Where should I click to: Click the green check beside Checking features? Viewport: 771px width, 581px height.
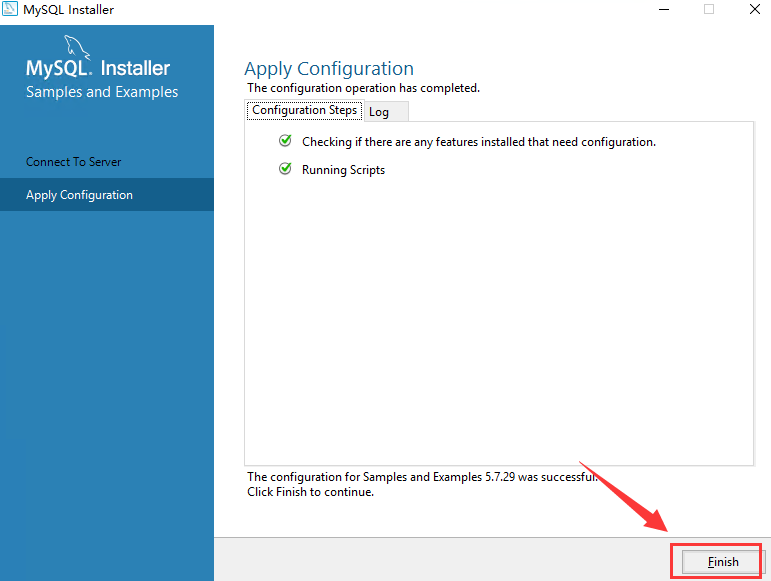pyautogui.click(x=285, y=141)
